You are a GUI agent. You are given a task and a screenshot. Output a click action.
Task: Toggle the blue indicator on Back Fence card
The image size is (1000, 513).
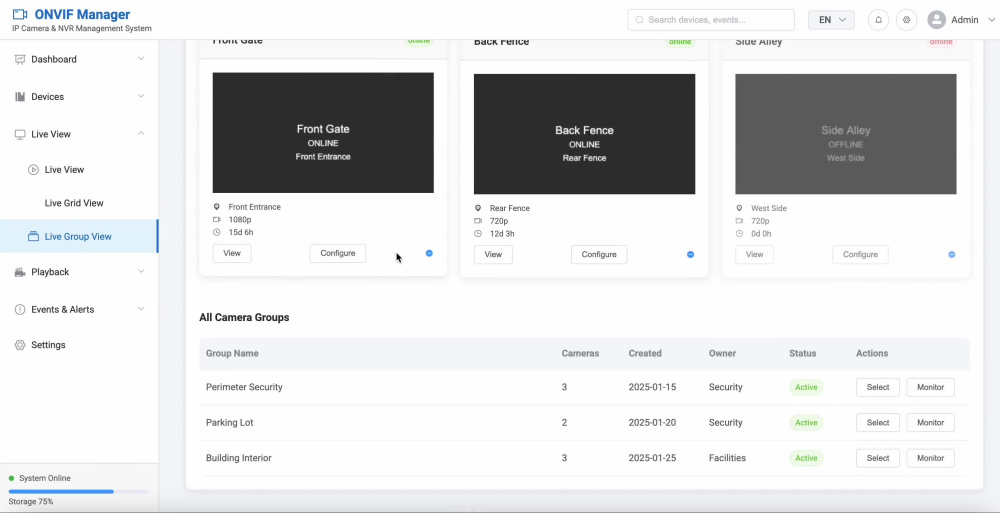click(x=691, y=255)
